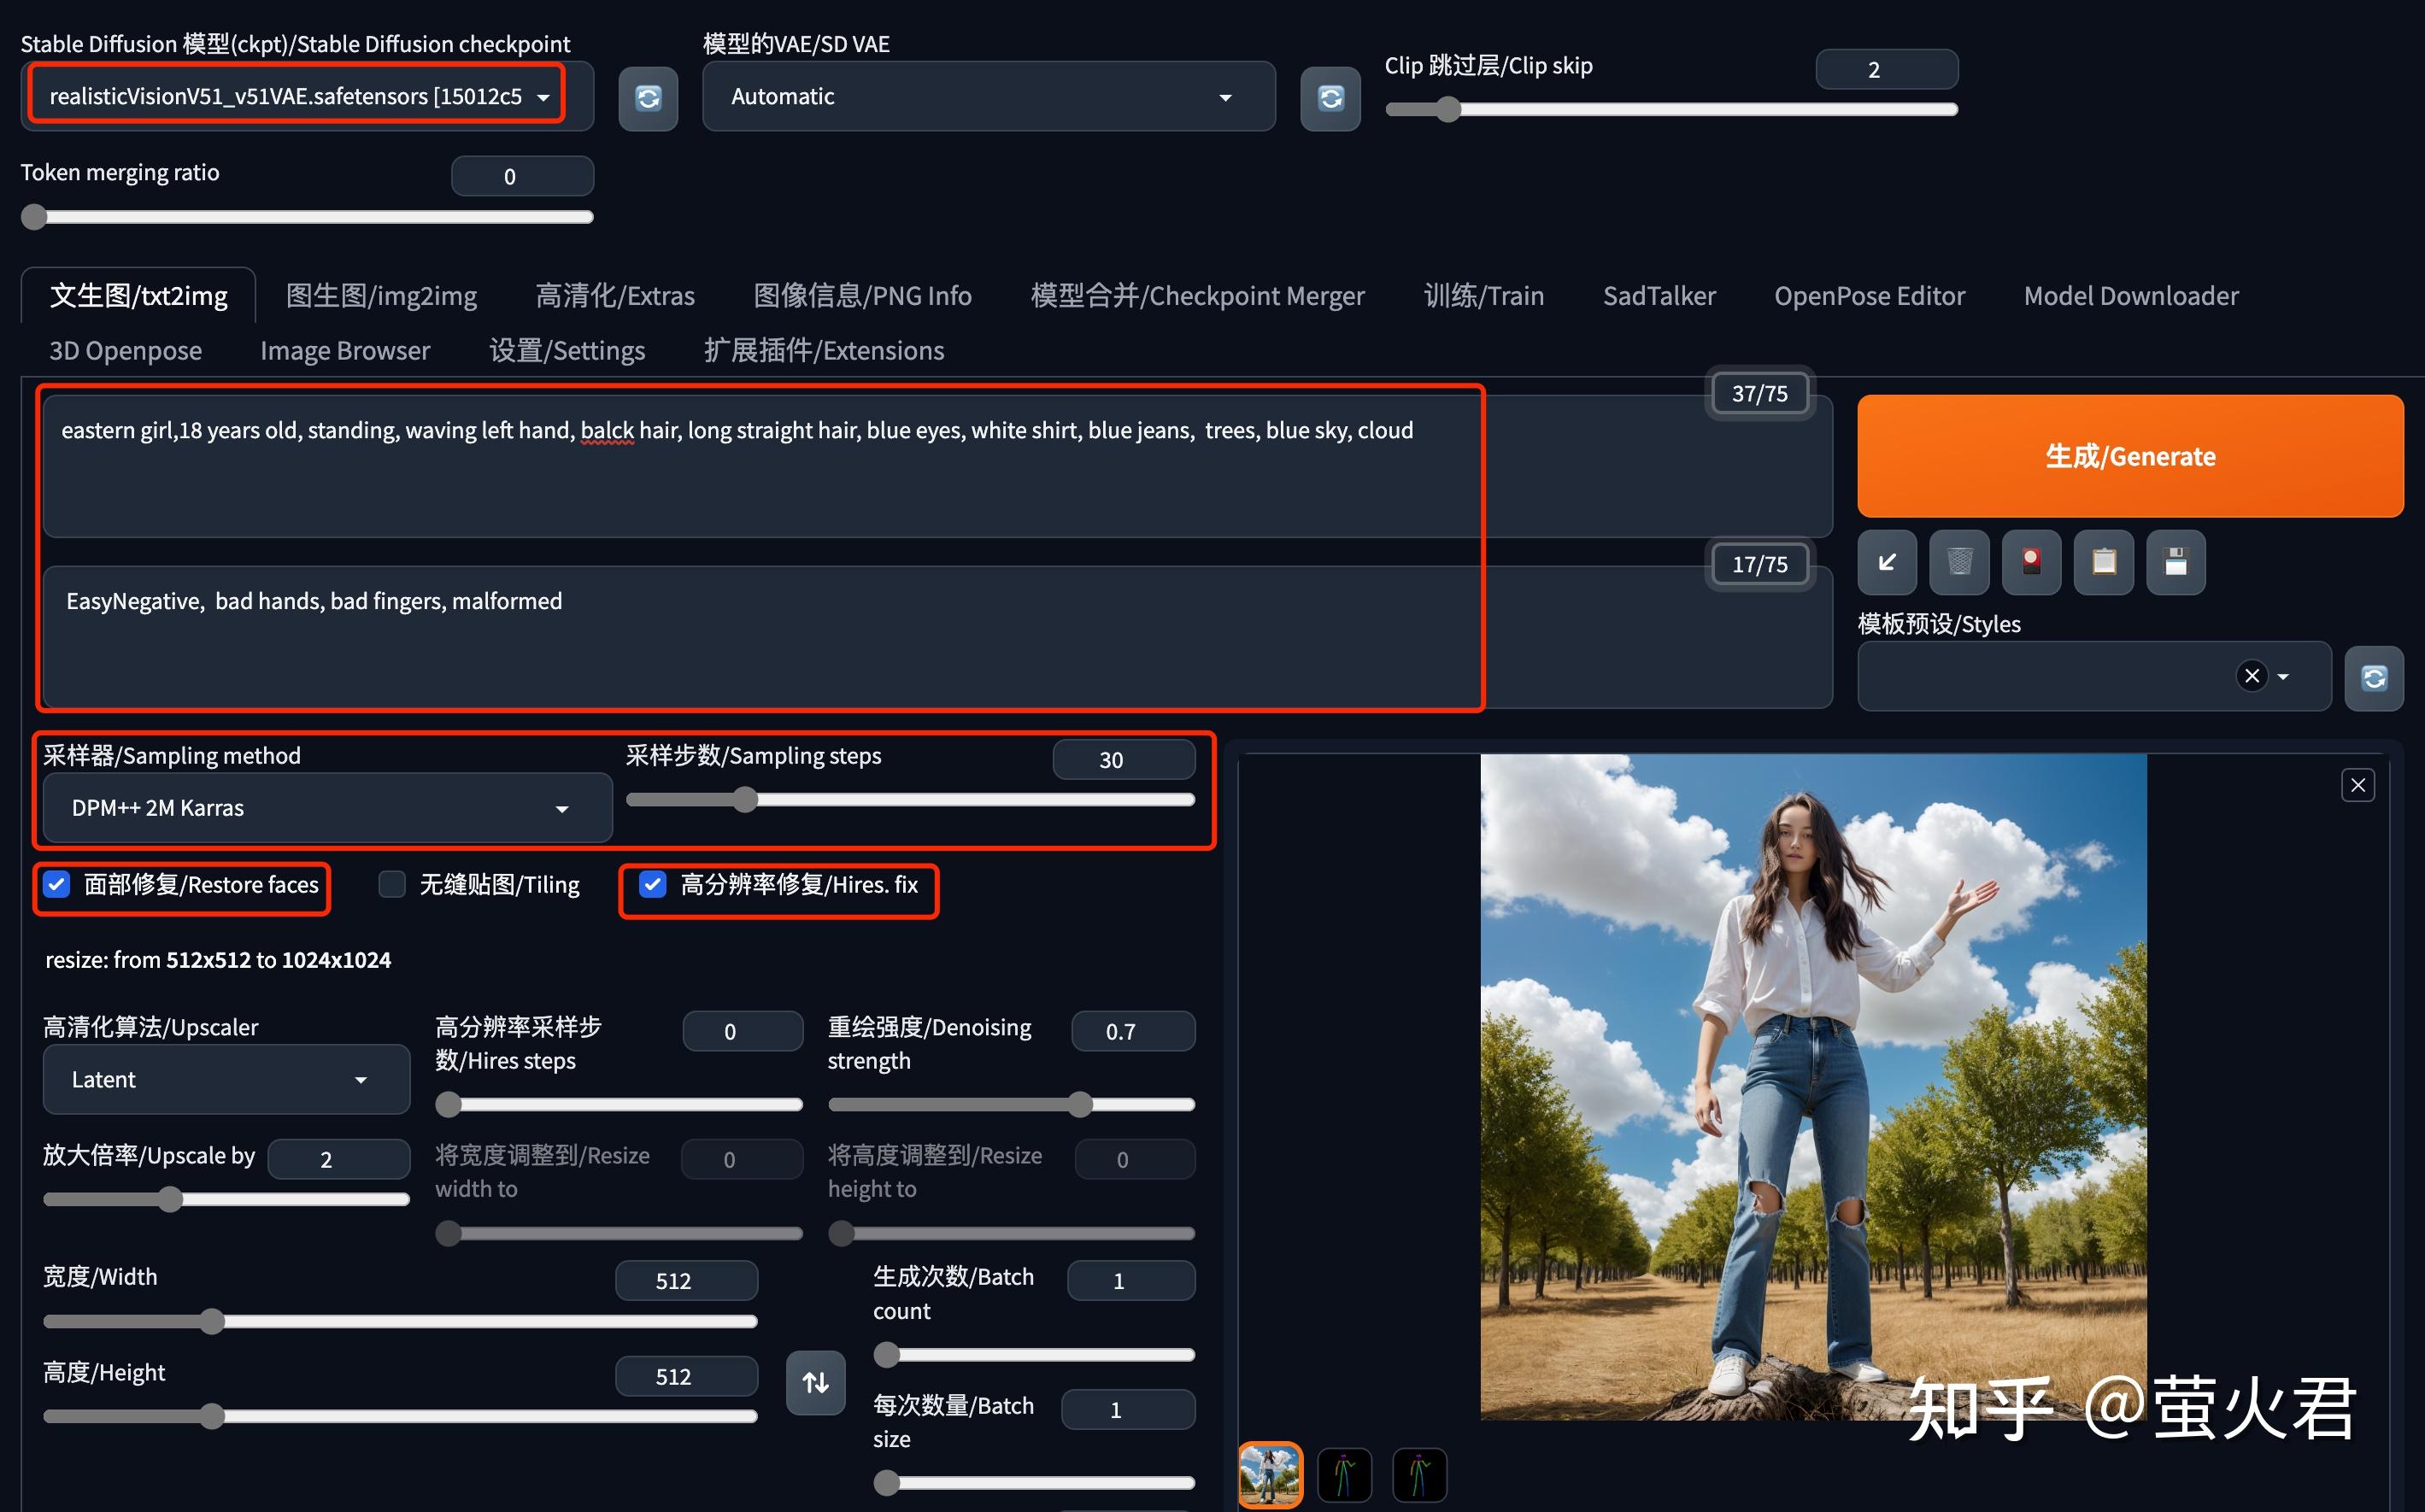Select the first OpenPose skeleton thumbnail
The image size is (2425, 1512).
(x=1344, y=1475)
